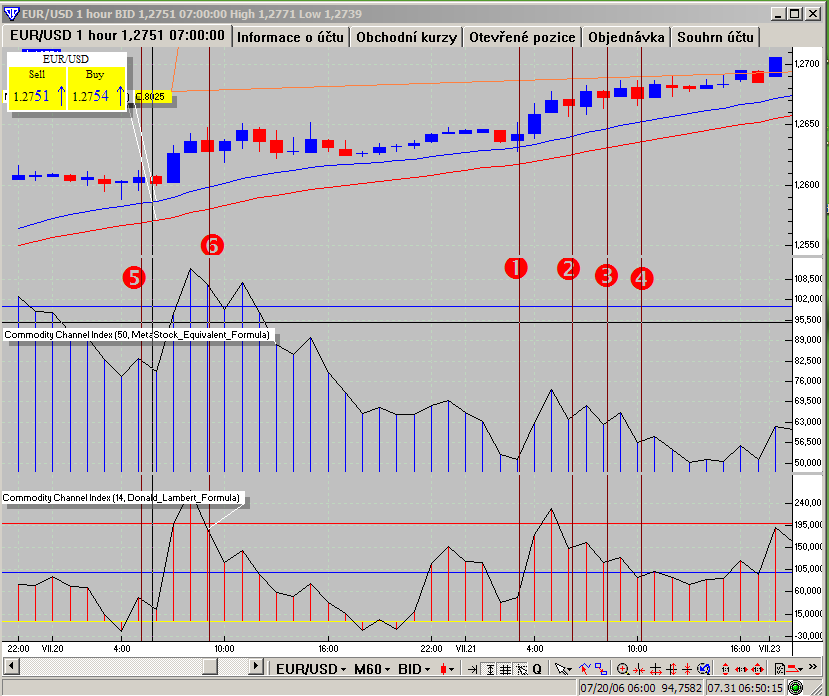Toggle the crosshair cursor mode icon
829x696 pixels.
(522, 669)
